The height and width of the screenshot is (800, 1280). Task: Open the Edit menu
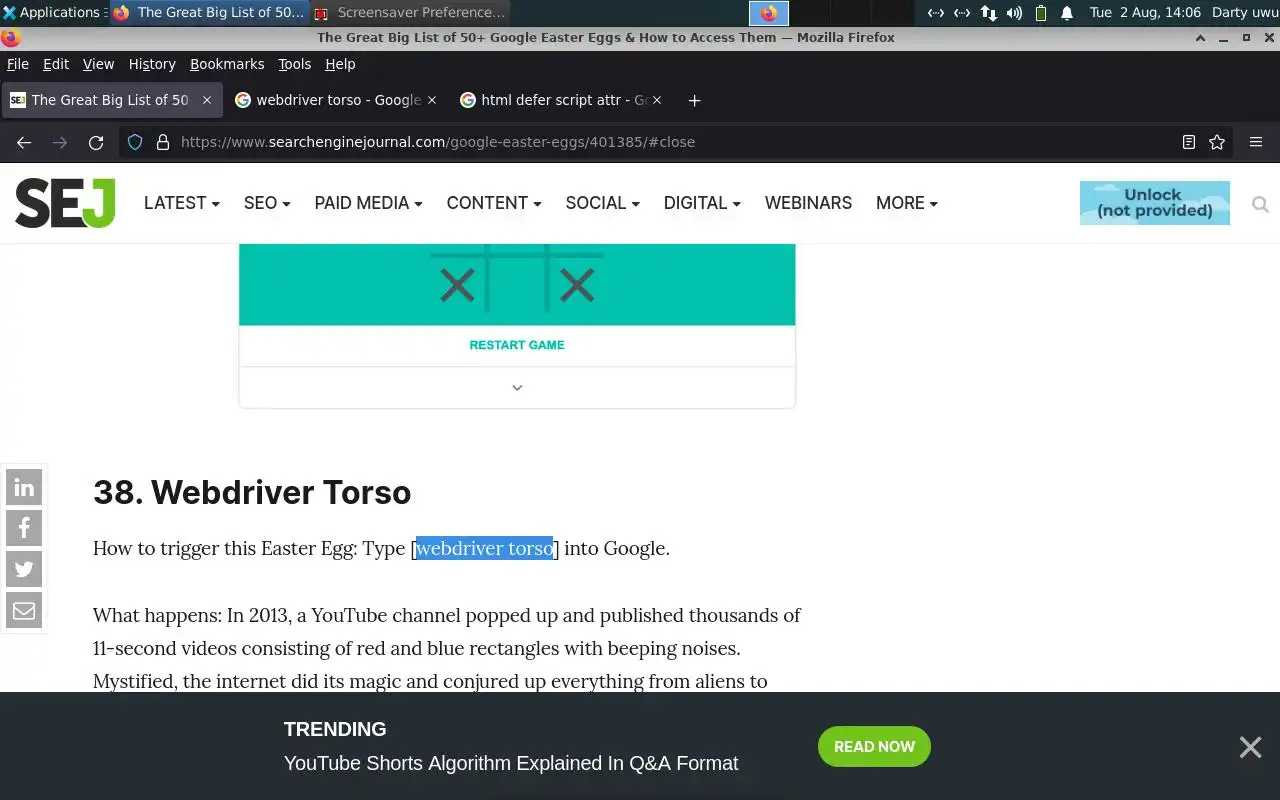pos(56,64)
